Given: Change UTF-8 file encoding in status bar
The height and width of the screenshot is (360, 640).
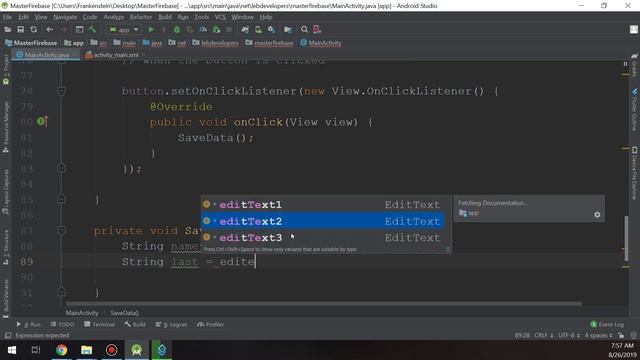Looking at the screenshot, I should pyautogui.click(x=569, y=336).
